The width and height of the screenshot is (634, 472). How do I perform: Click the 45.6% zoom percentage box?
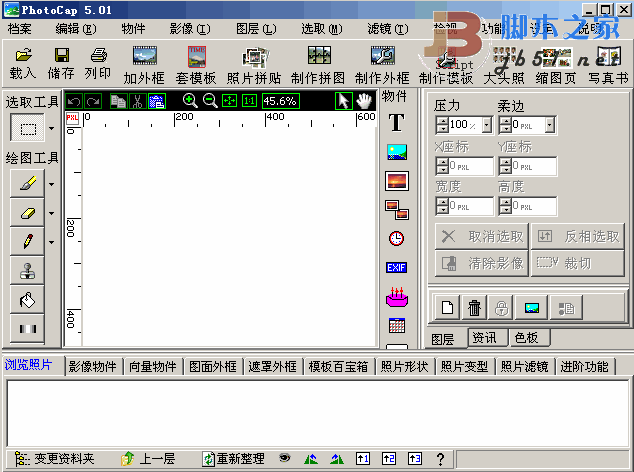click(x=281, y=101)
